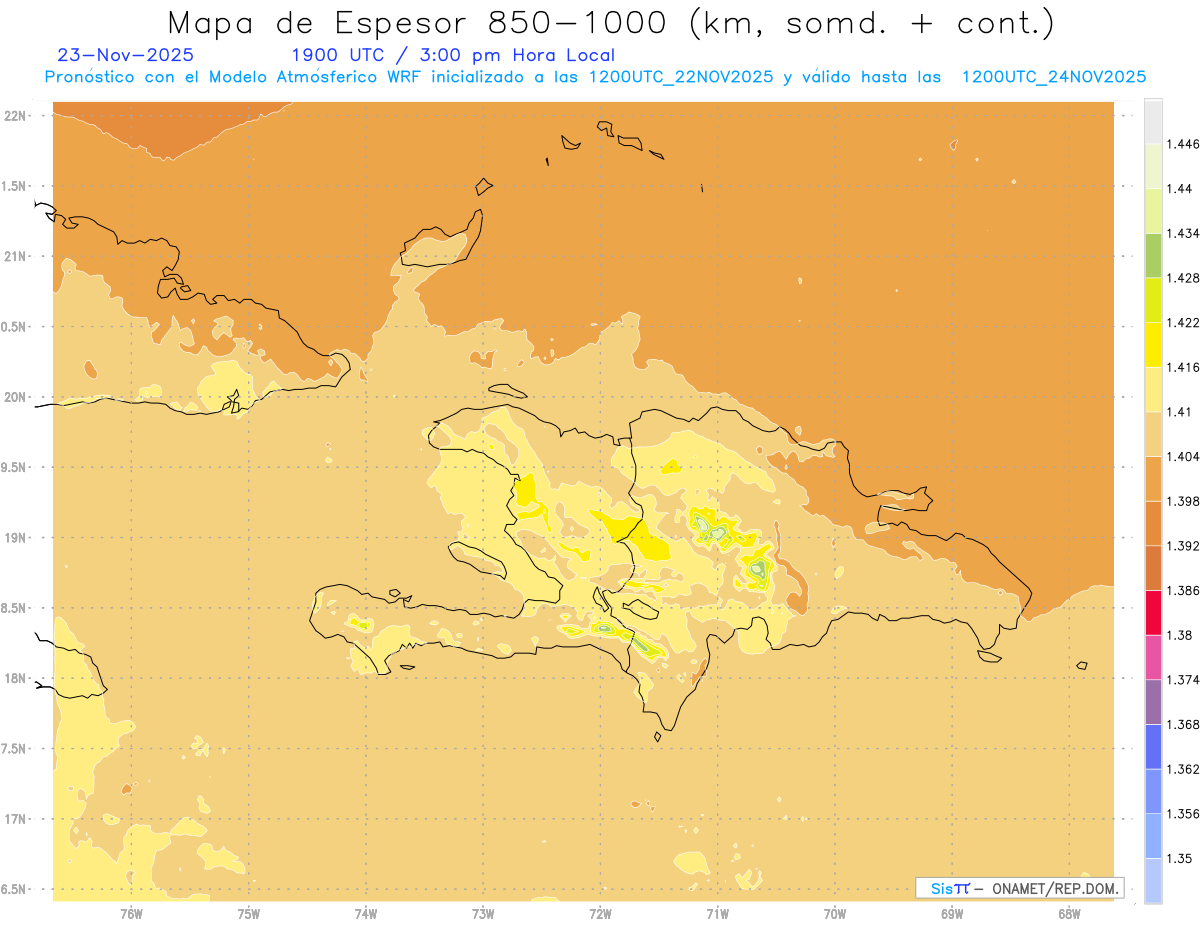The image size is (1200, 927).
Task: Click the color bar label '1.44'
Action: [x=1180, y=189]
